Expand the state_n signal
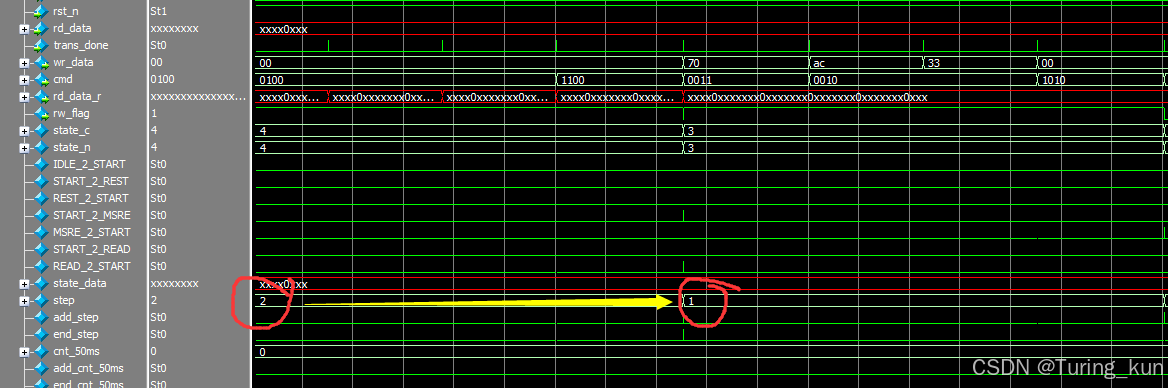1168x388 pixels. [25, 149]
